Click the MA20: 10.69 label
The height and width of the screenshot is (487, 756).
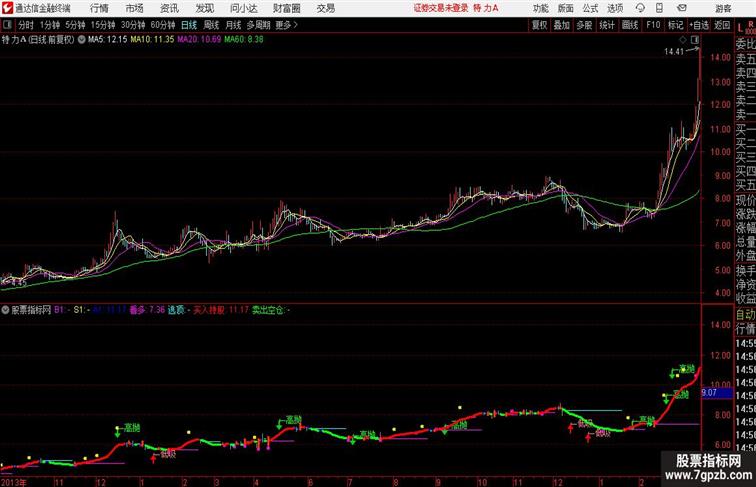(199, 40)
